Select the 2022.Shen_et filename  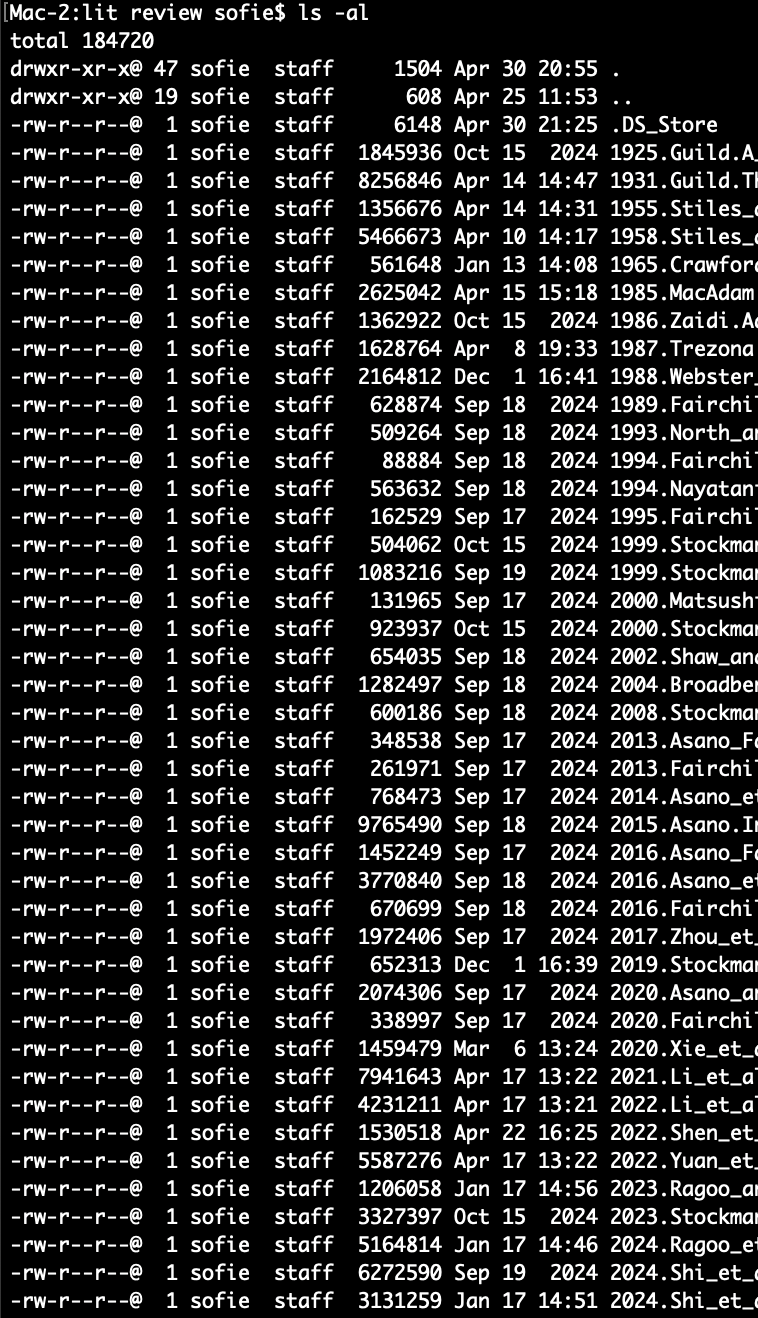684,1133
